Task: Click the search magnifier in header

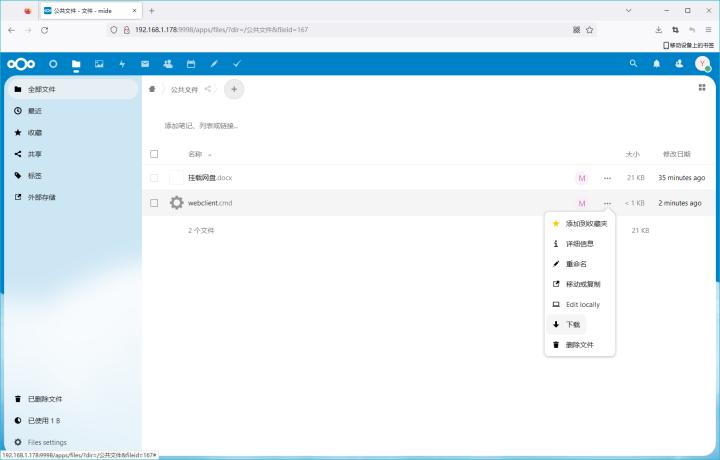Action: [x=634, y=64]
